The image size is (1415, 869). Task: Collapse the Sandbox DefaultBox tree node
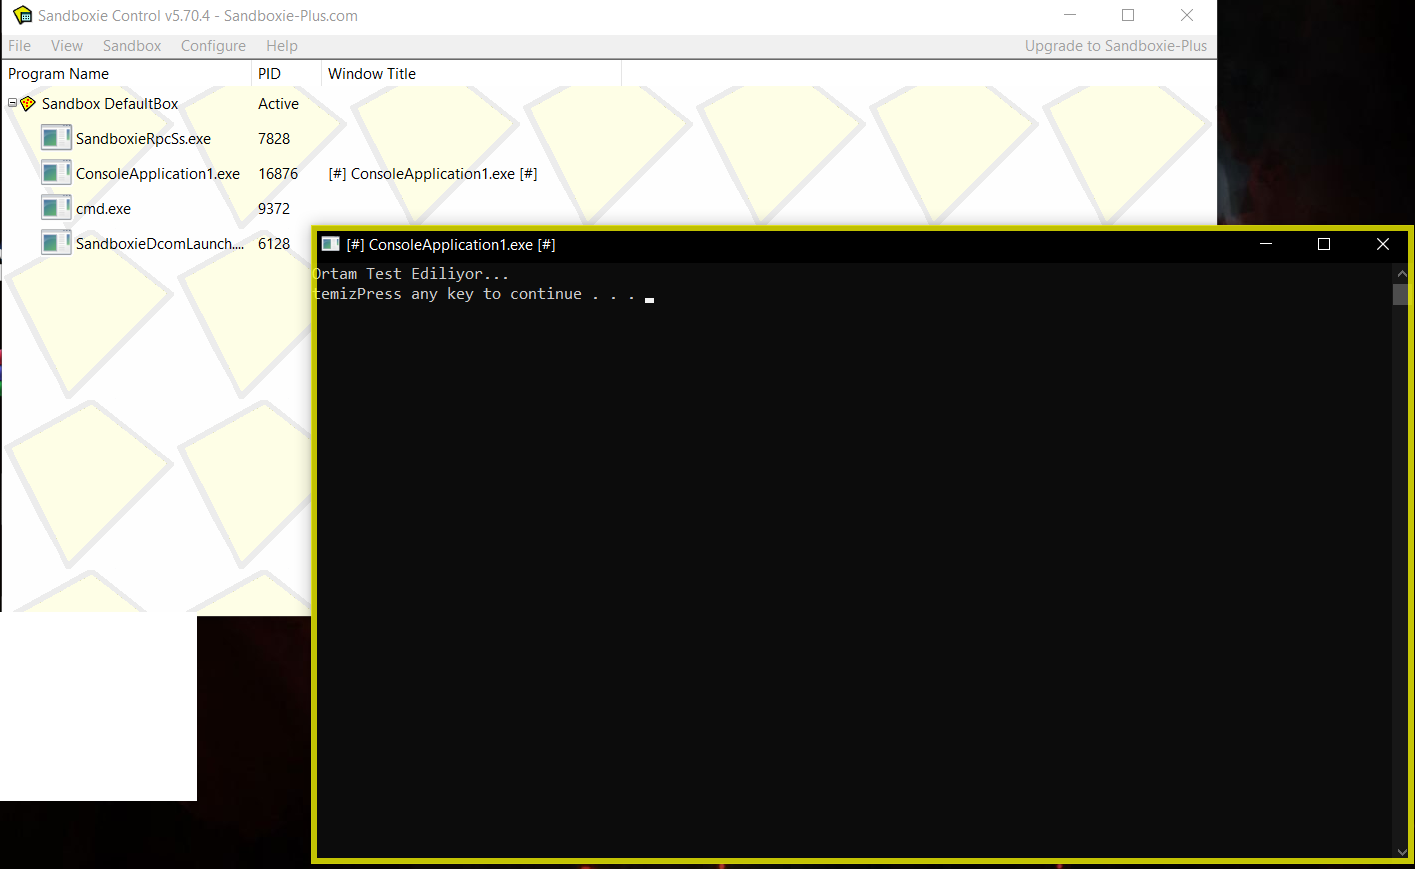(x=12, y=102)
